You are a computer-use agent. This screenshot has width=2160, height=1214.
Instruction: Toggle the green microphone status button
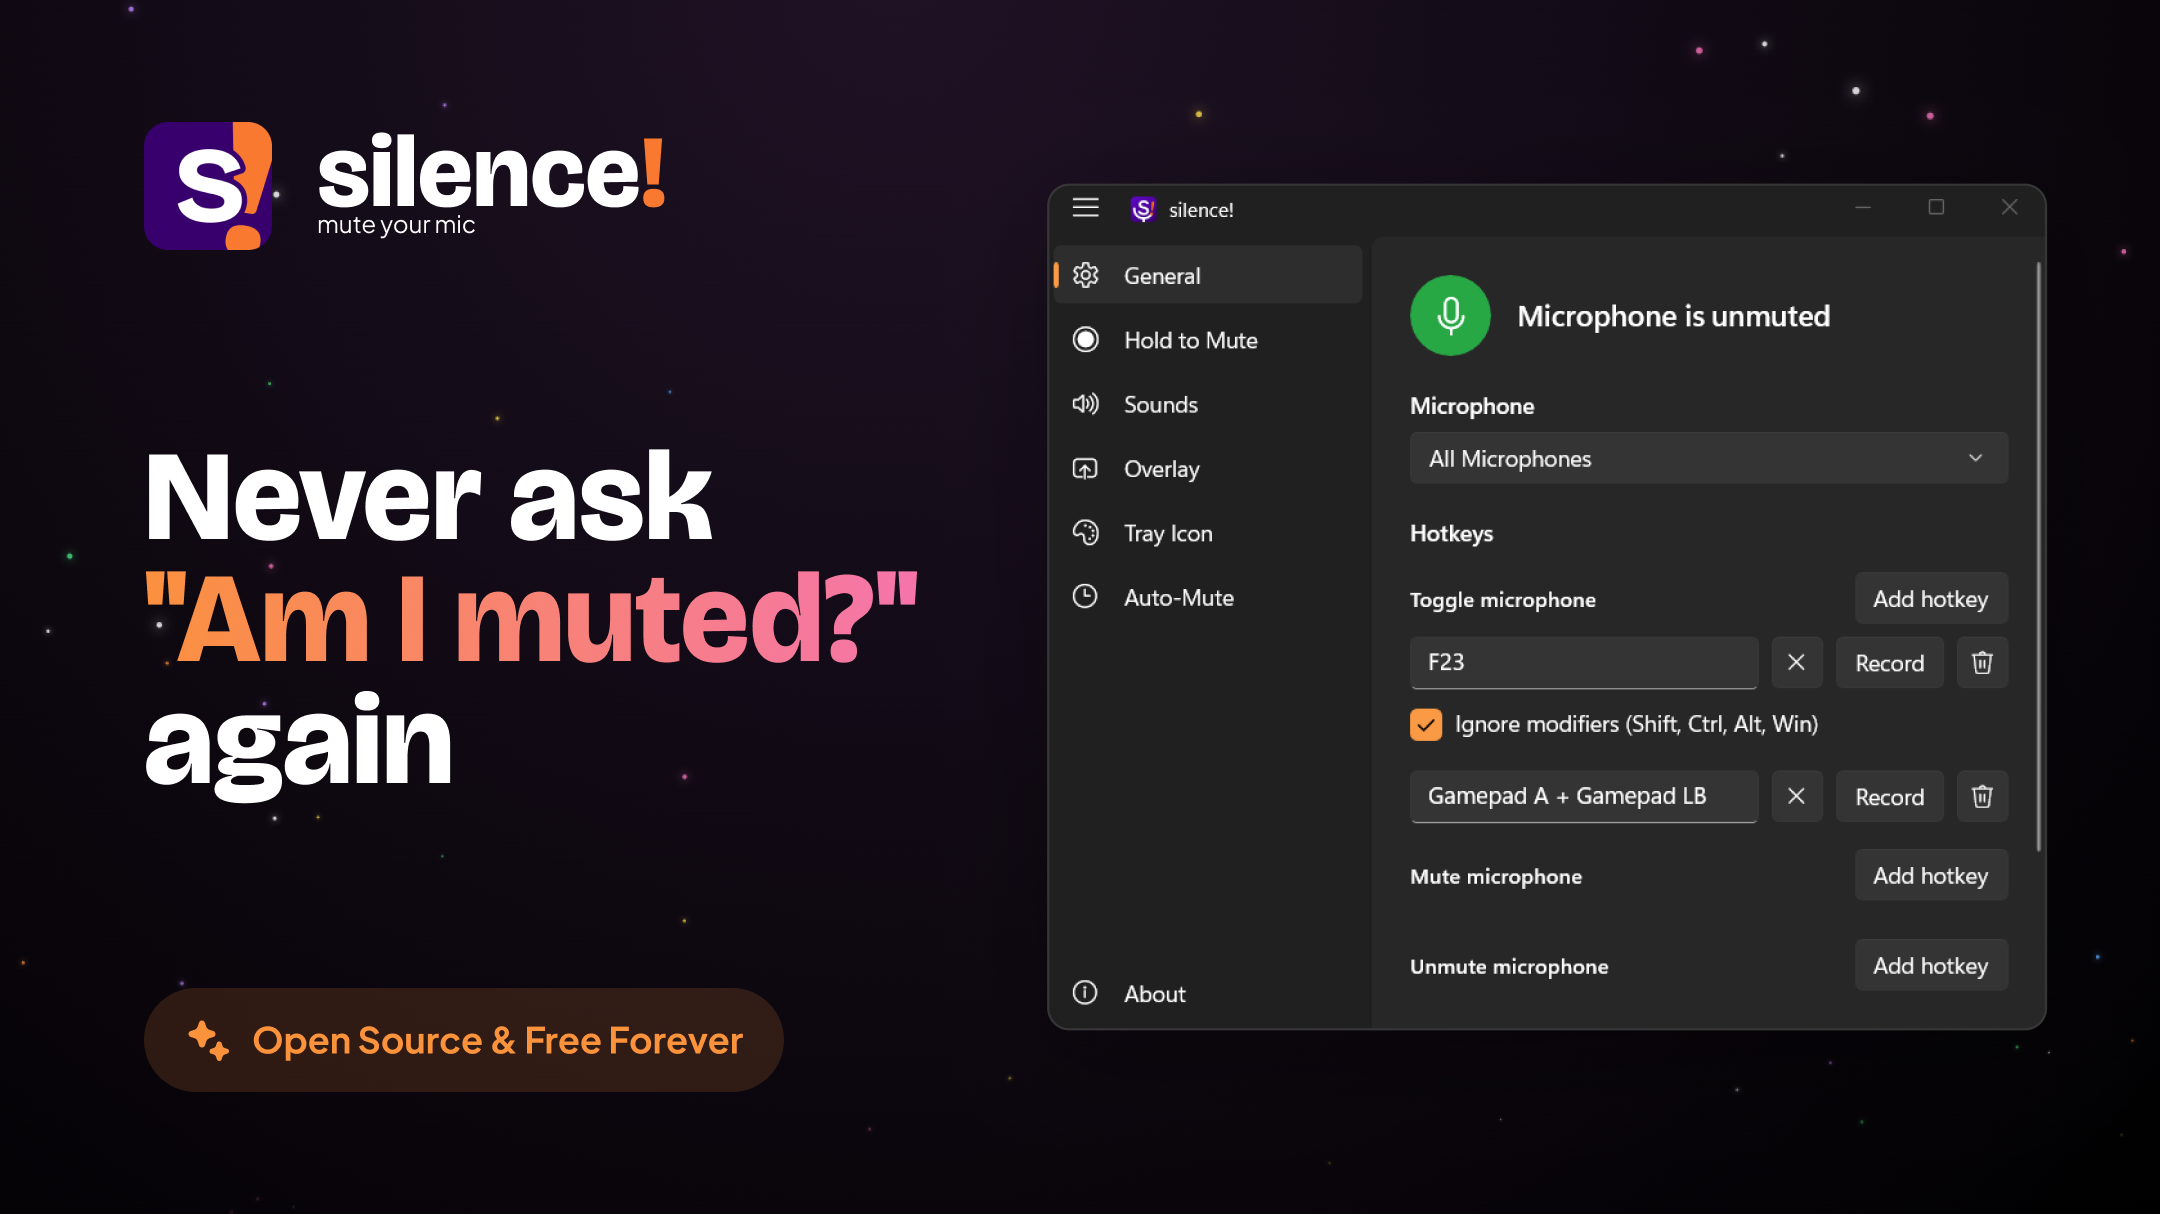point(1450,316)
